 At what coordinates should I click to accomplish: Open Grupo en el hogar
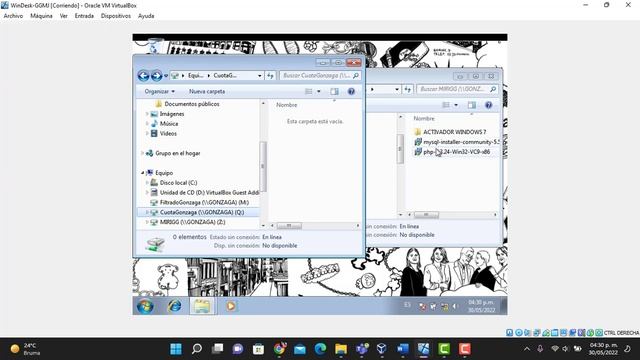pyautogui.click(x=178, y=153)
